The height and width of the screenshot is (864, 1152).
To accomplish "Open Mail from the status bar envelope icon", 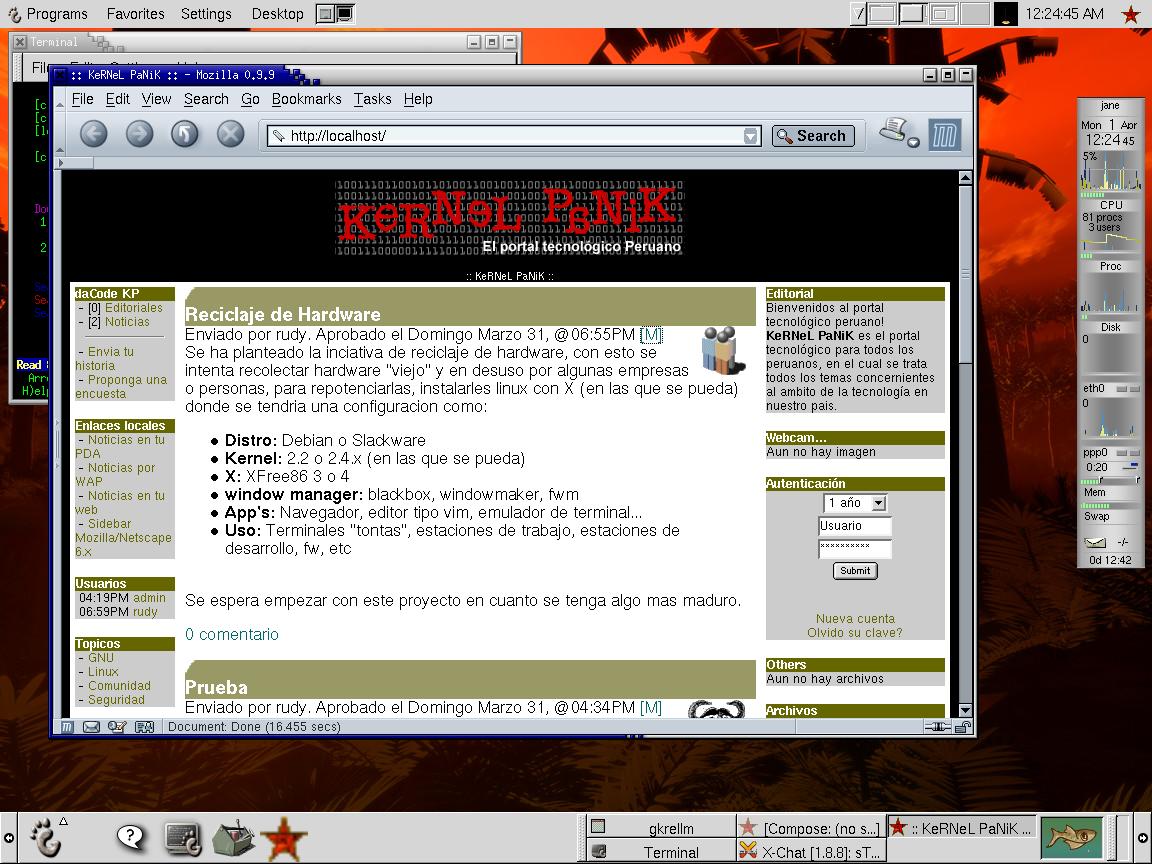I will point(91,727).
